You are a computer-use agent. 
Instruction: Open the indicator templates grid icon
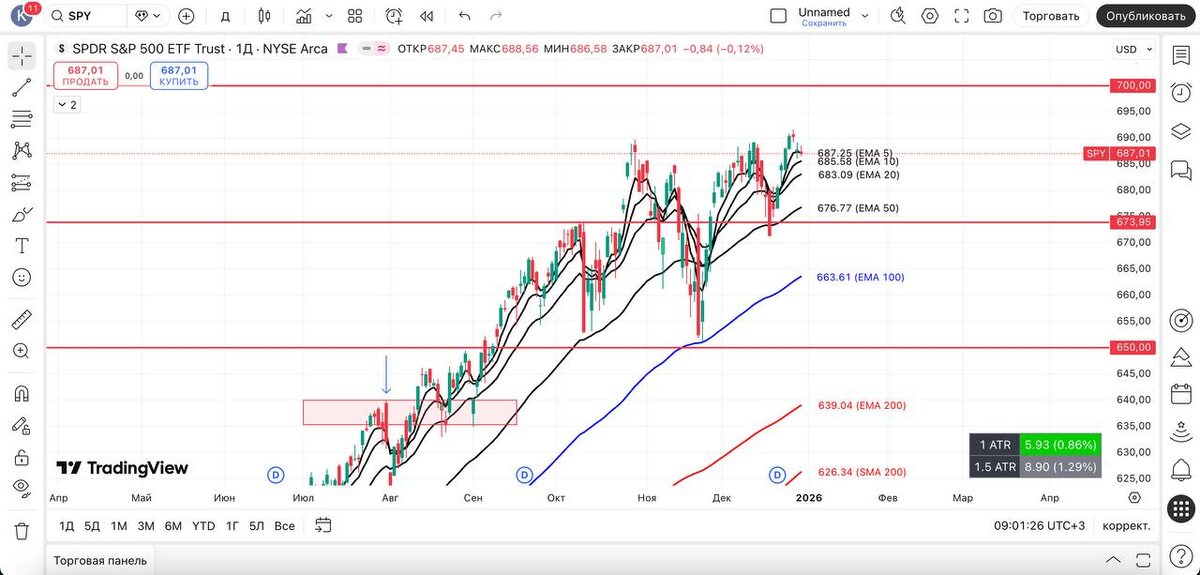(x=355, y=16)
